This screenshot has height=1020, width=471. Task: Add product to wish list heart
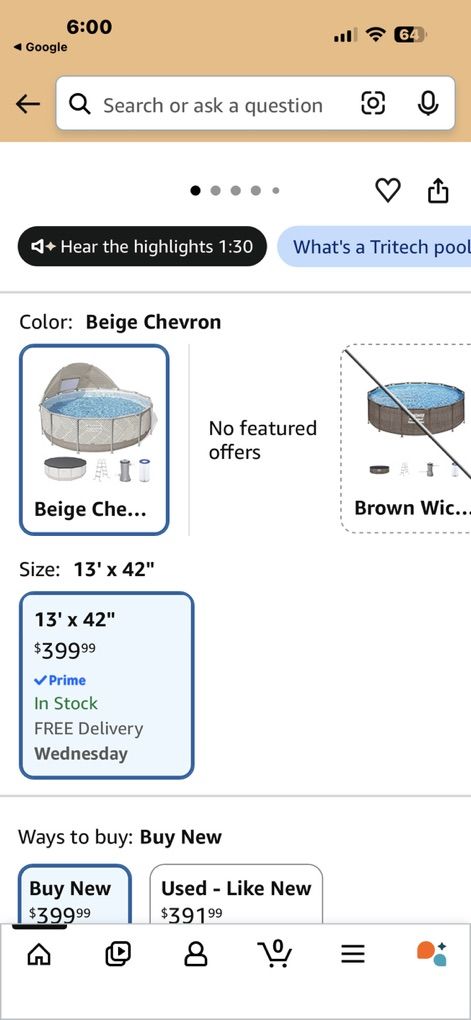click(x=388, y=191)
